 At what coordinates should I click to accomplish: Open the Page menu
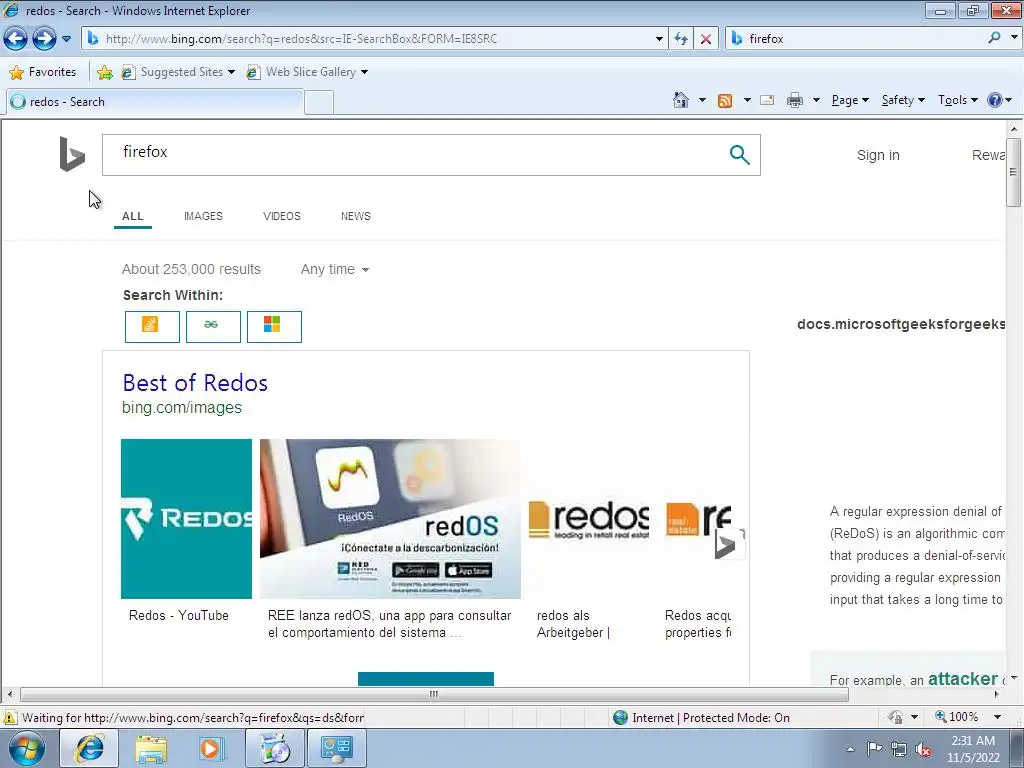click(850, 100)
